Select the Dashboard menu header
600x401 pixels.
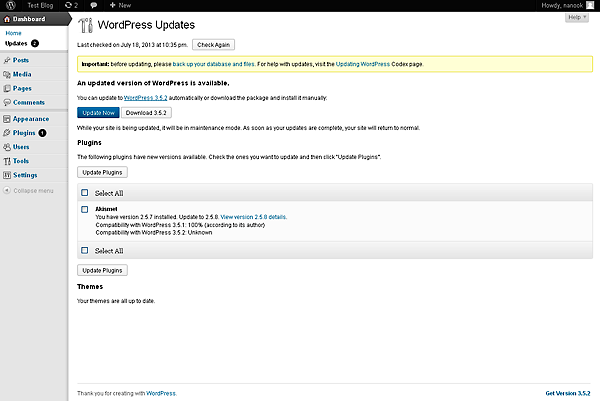coord(34,19)
